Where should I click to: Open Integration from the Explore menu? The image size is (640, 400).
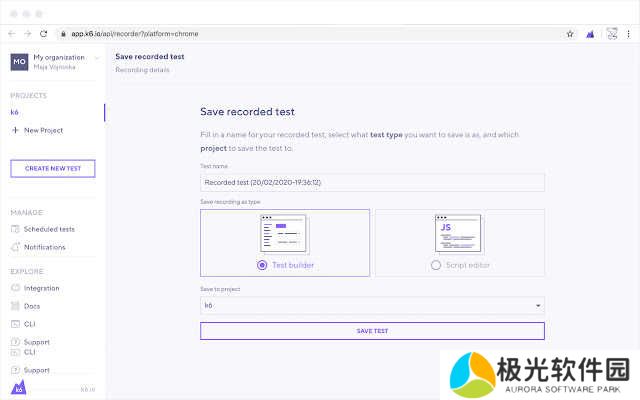tap(41, 288)
